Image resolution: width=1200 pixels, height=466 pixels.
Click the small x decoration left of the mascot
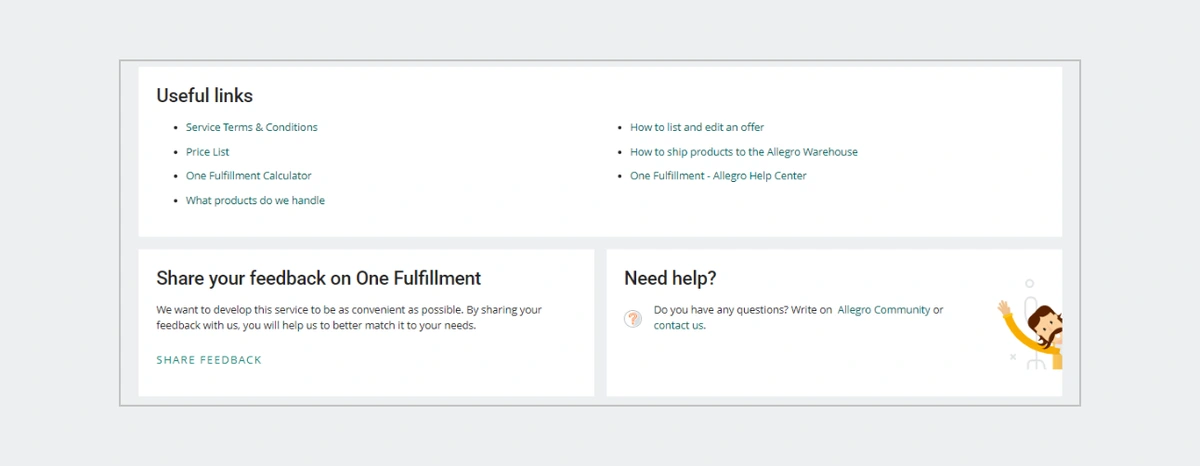1012,357
